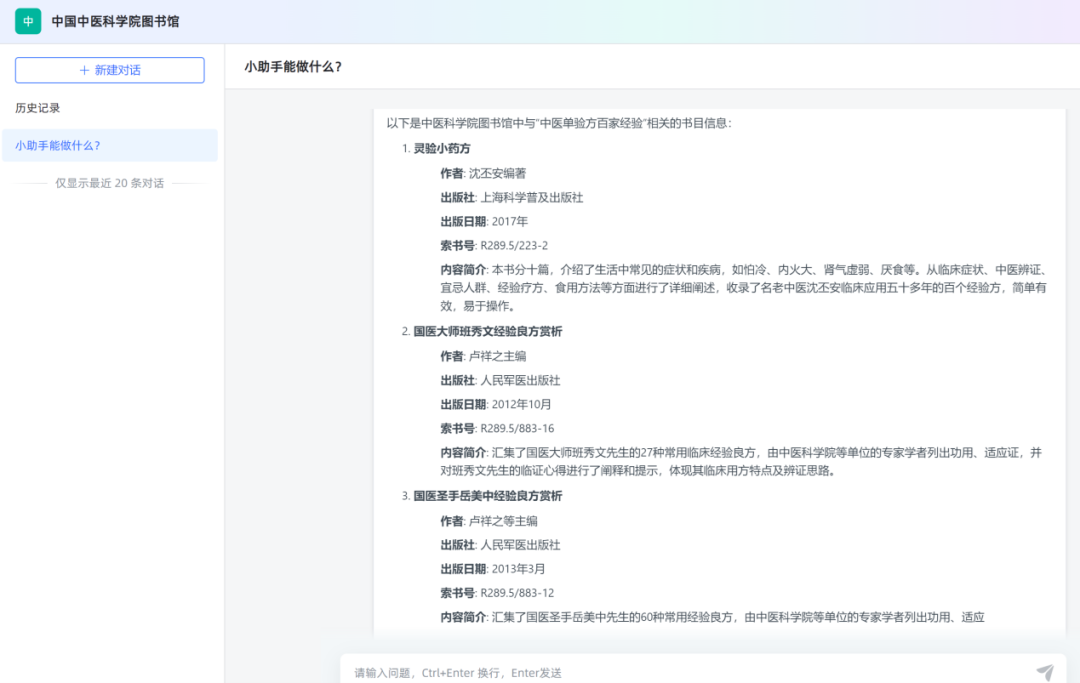The height and width of the screenshot is (683, 1080).
Task: Click call number R289.5/883-16
Action: [x=517, y=429]
